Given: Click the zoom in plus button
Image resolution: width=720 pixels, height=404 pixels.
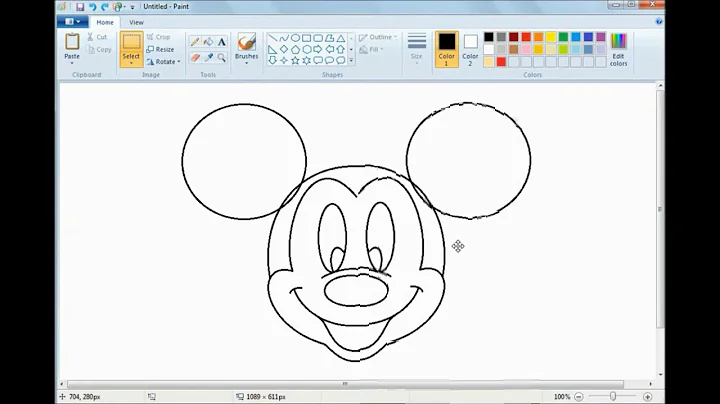Looking at the screenshot, I should (x=647, y=397).
